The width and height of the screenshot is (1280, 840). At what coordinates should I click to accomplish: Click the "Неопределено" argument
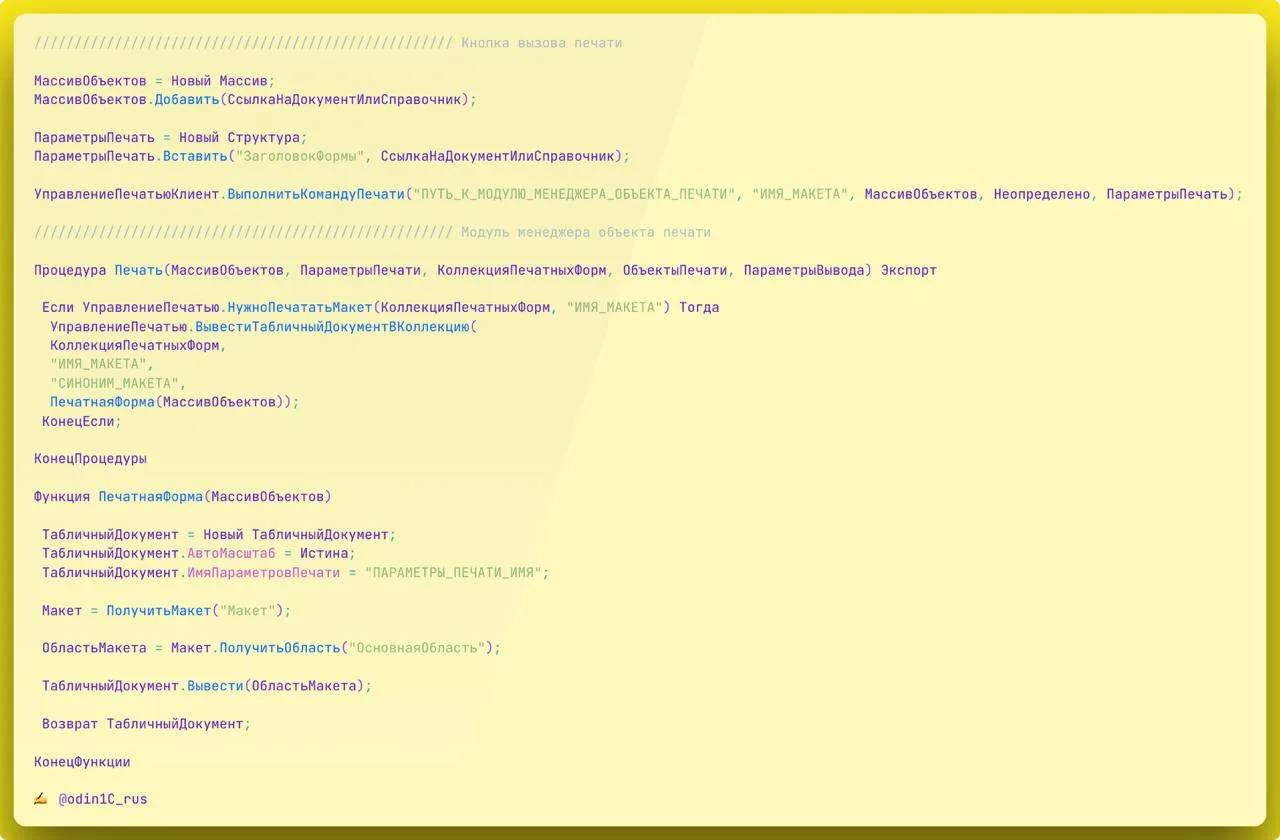pos(1041,194)
